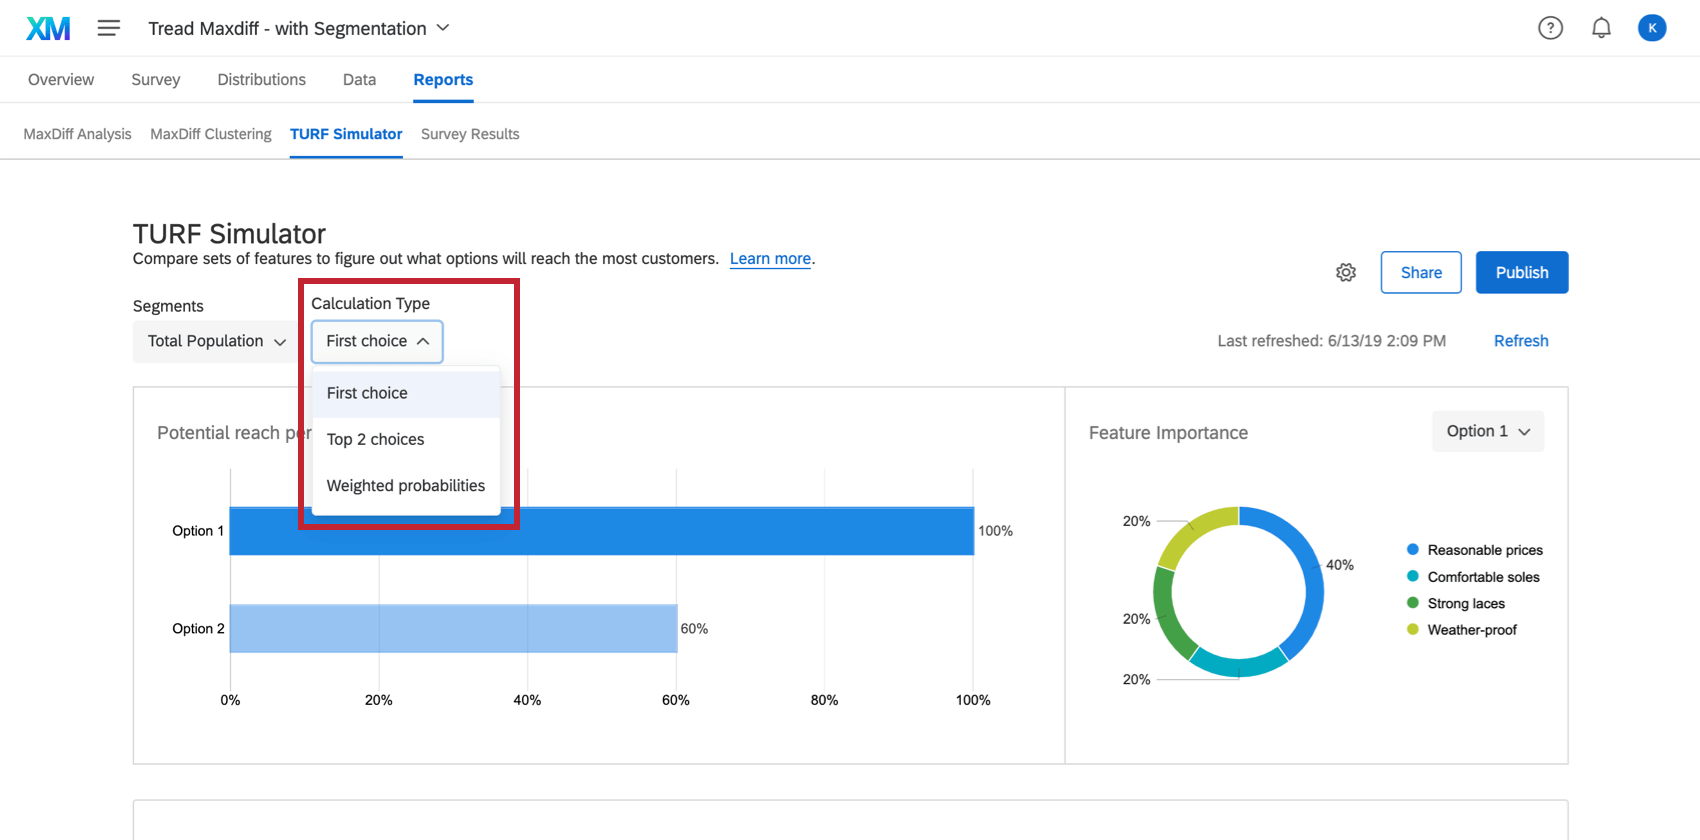Open the Total Population segments dropdown
1700x840 pixels.
216,342
